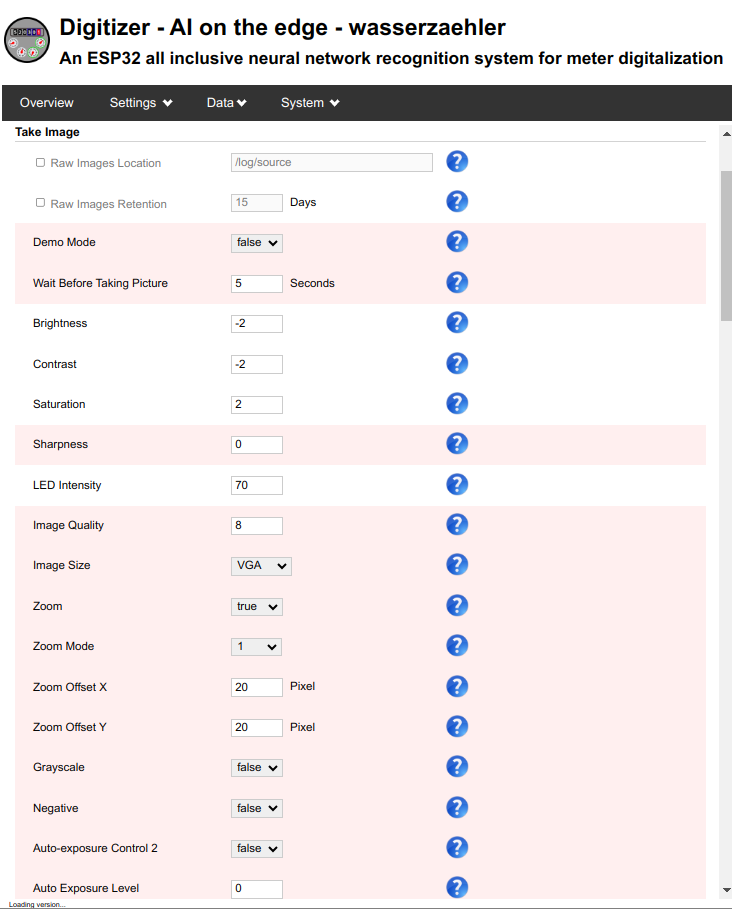Show help for Brightness setting
732x909 pixels.
tap(457, 323)
